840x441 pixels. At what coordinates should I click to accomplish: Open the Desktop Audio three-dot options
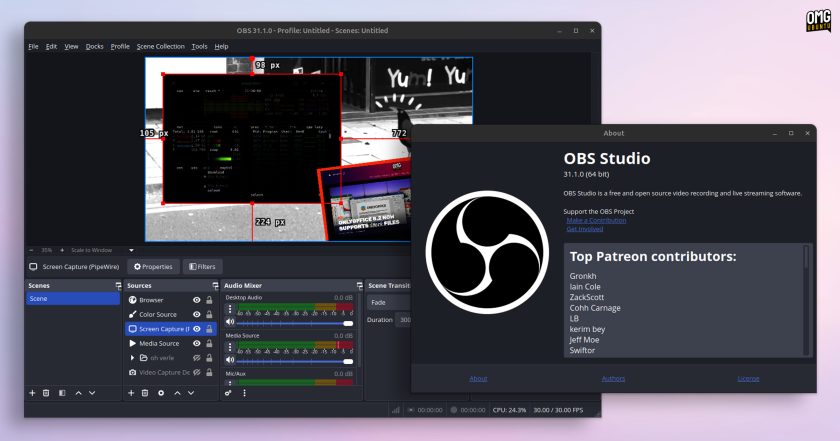pyautogui.click(x=230, y=309)
